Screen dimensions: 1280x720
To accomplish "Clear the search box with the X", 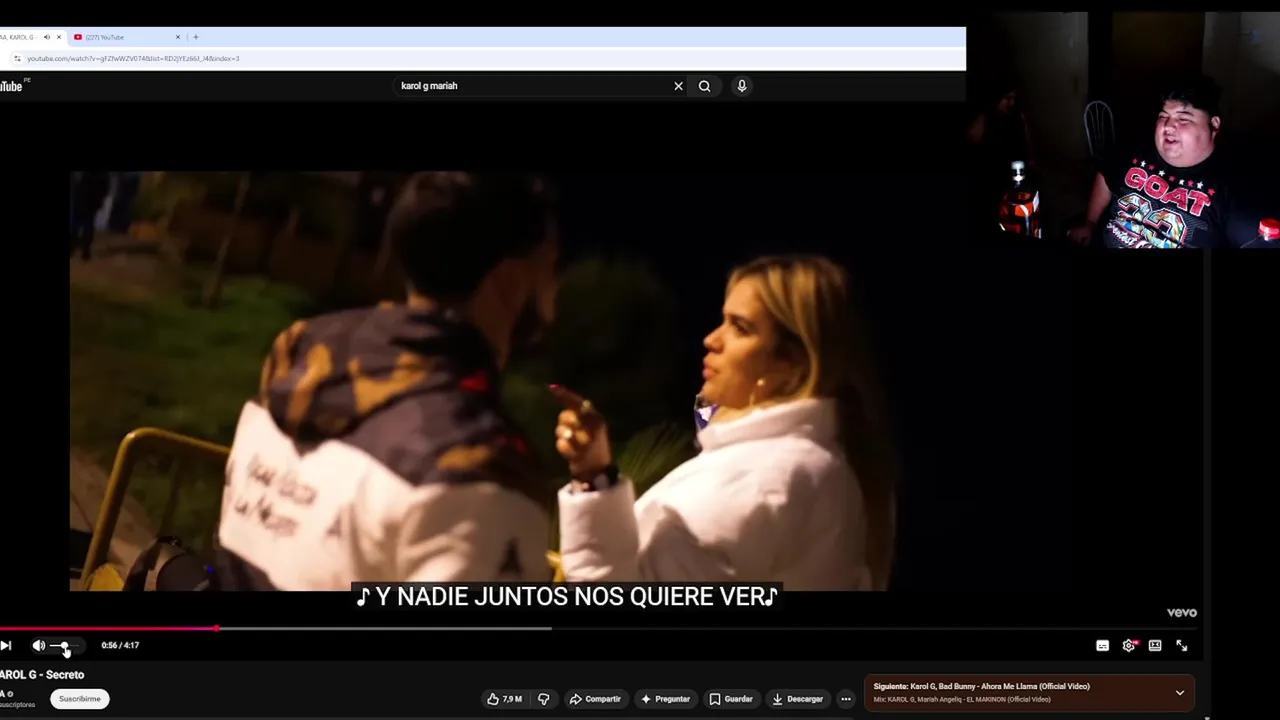I will 678,86.
